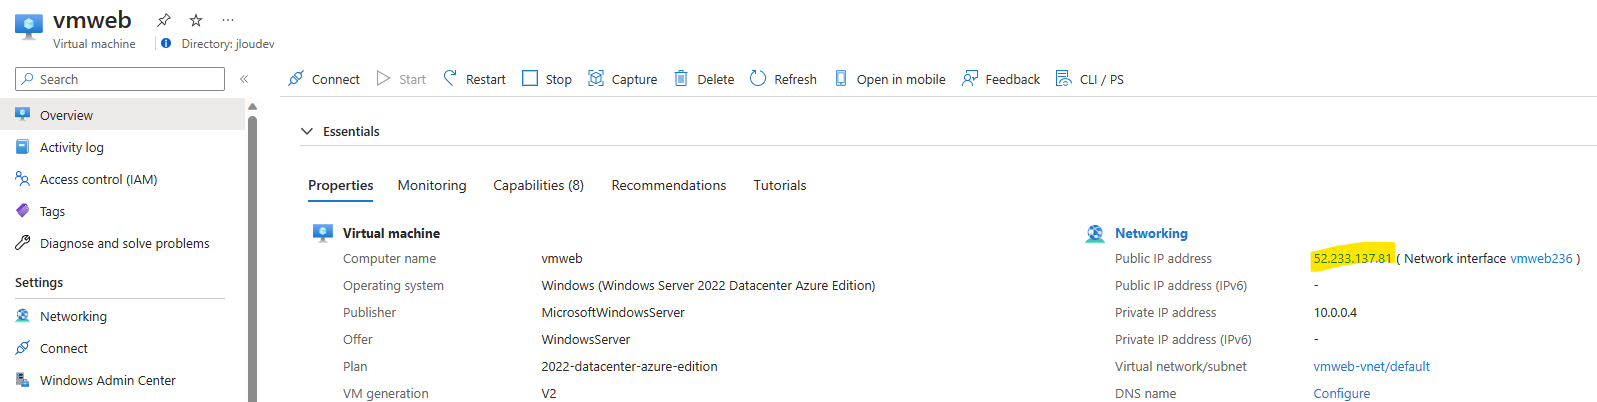Click the Restart circular arrow icon
This screenshot has height=402, width=1597.
(450, 77)
